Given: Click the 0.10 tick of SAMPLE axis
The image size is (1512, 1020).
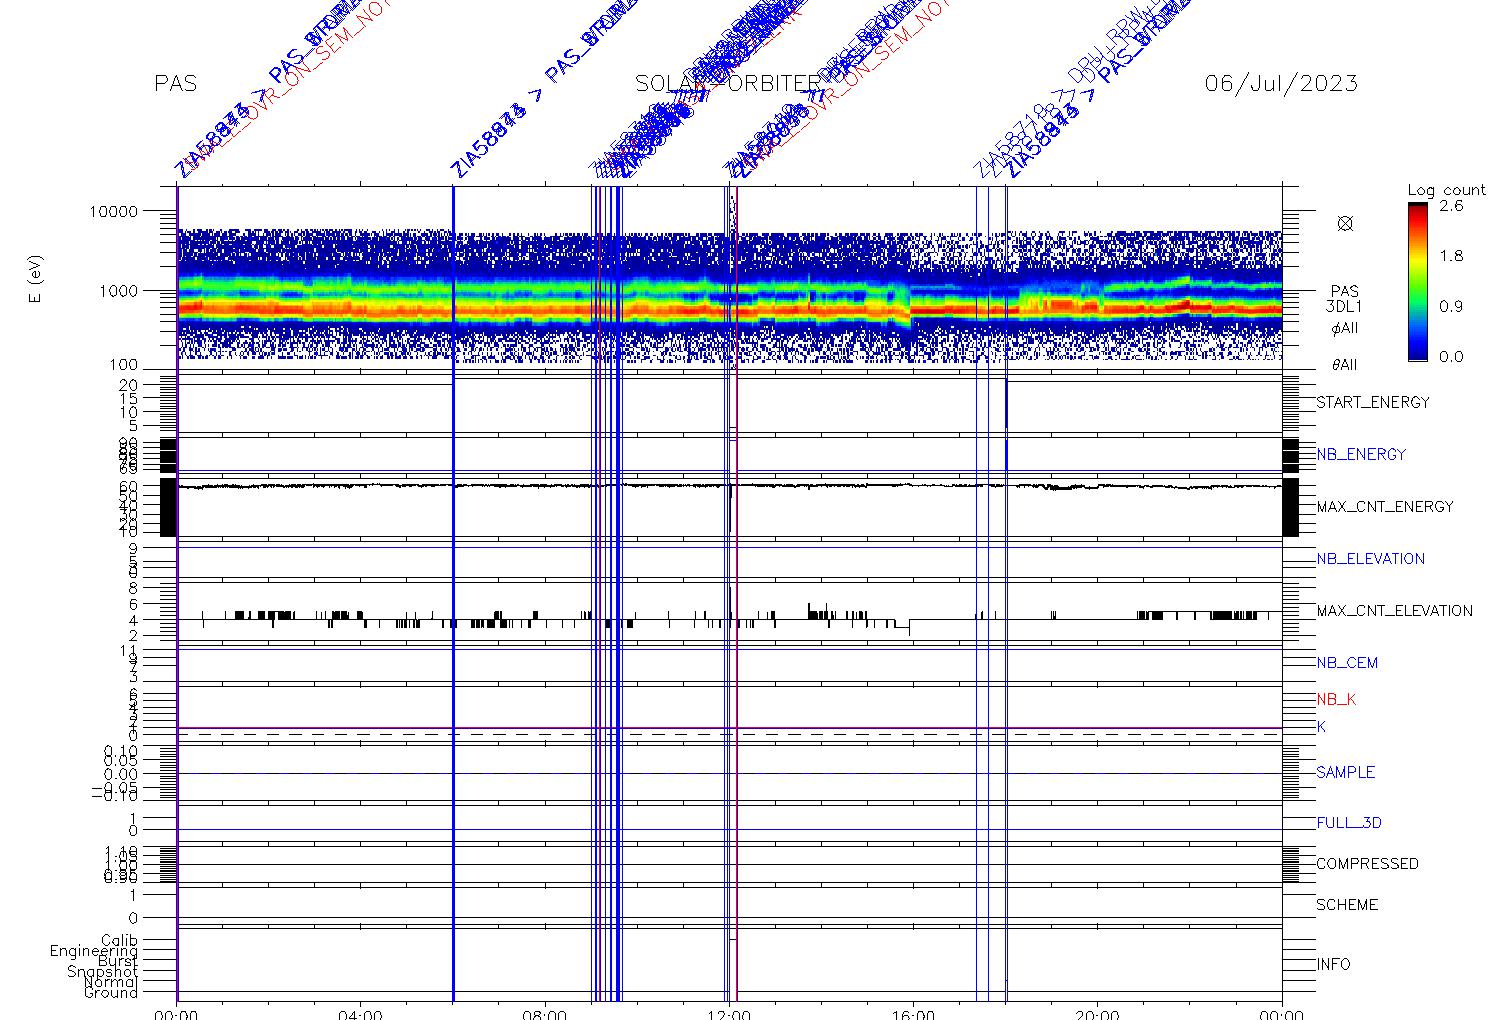Looking at the screenshot, I should [x=121, y=751].
